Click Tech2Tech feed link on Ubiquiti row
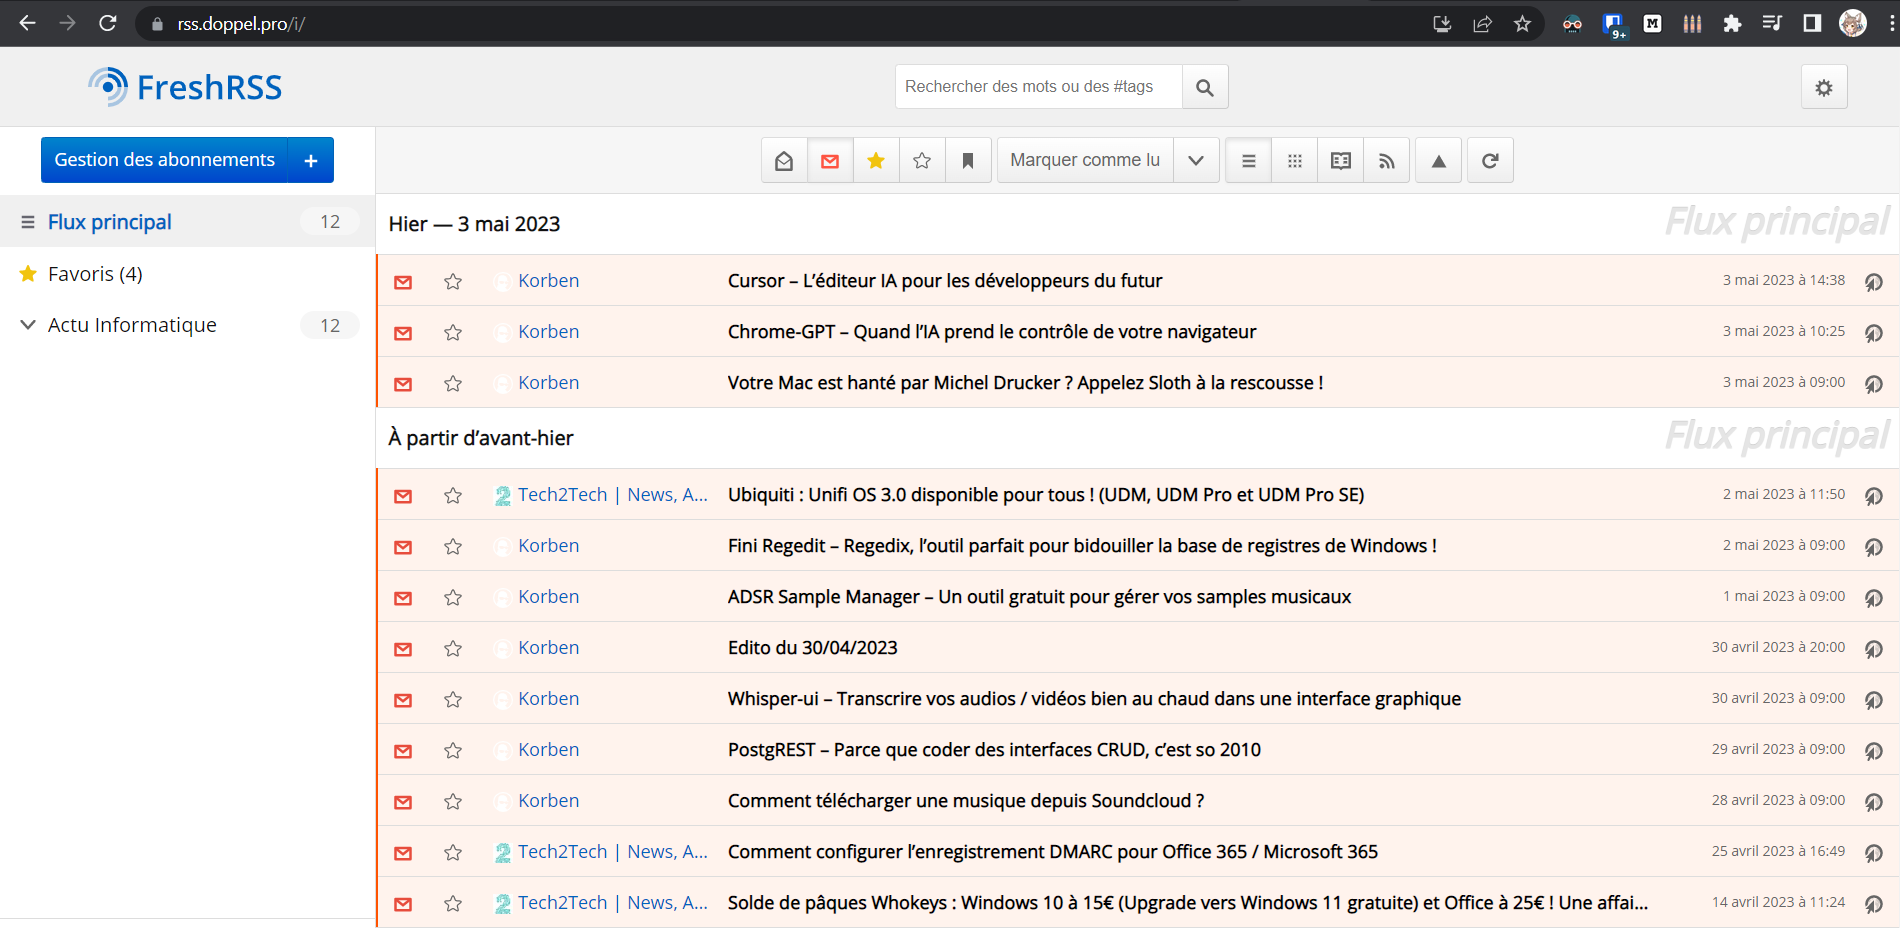1900x928 pixels. coord(612,495)
